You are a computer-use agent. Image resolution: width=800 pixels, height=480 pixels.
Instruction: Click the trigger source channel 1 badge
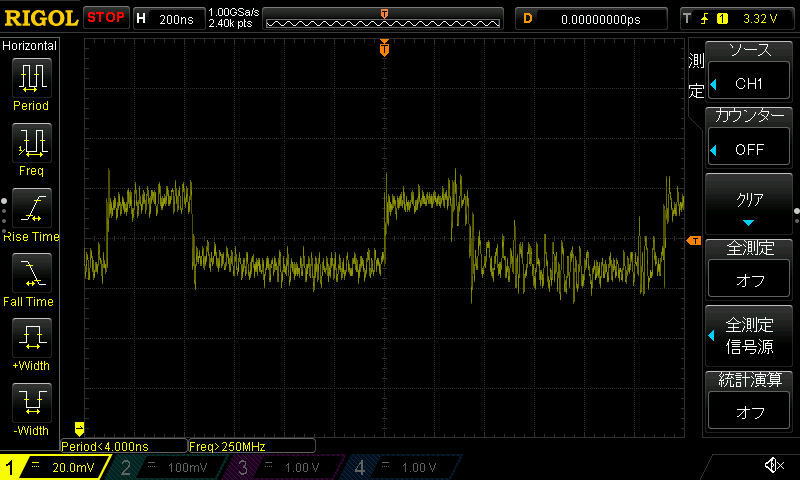coord(722,19)
